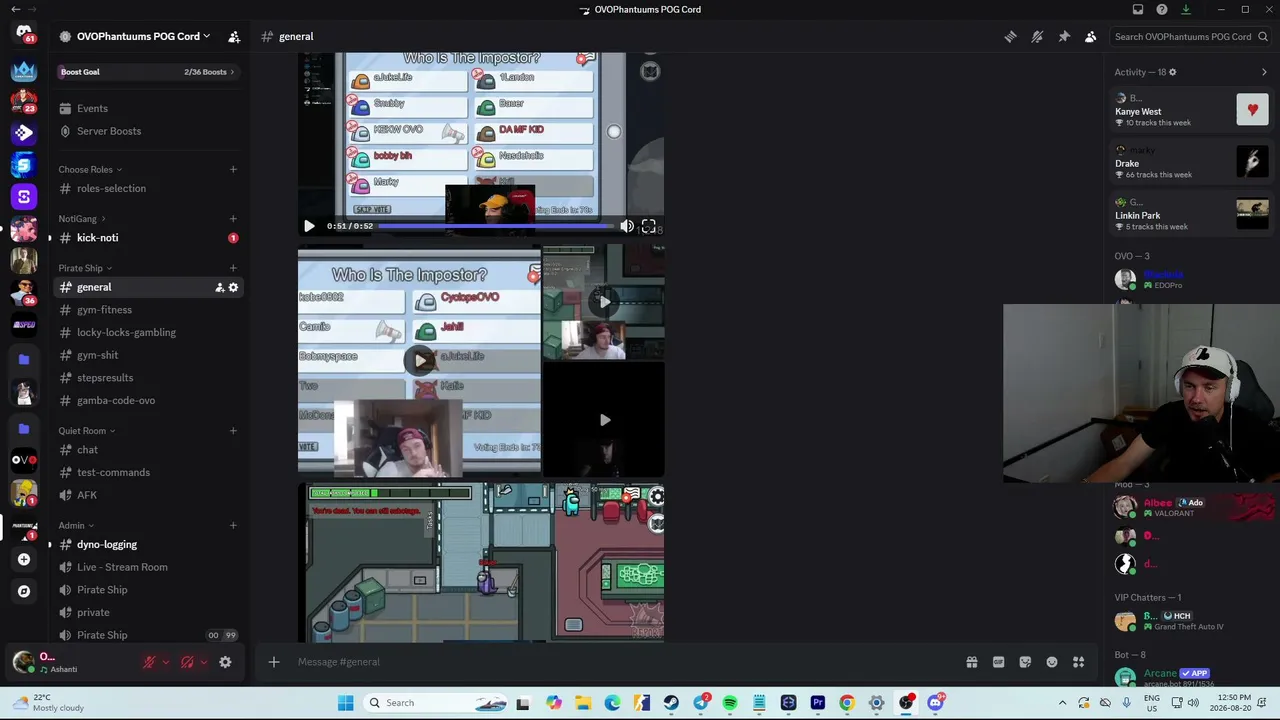Image resolution: width=1280 pixels, height=720 pixels.
Task: Show hidden system tray icons
Action: pos(1062,703)
